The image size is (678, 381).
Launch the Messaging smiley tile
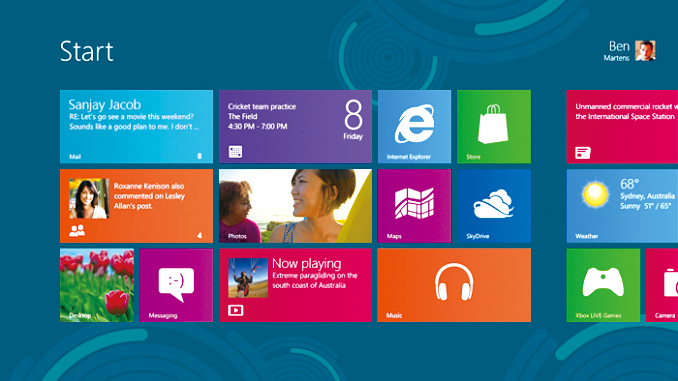click(x=176, y=285)
